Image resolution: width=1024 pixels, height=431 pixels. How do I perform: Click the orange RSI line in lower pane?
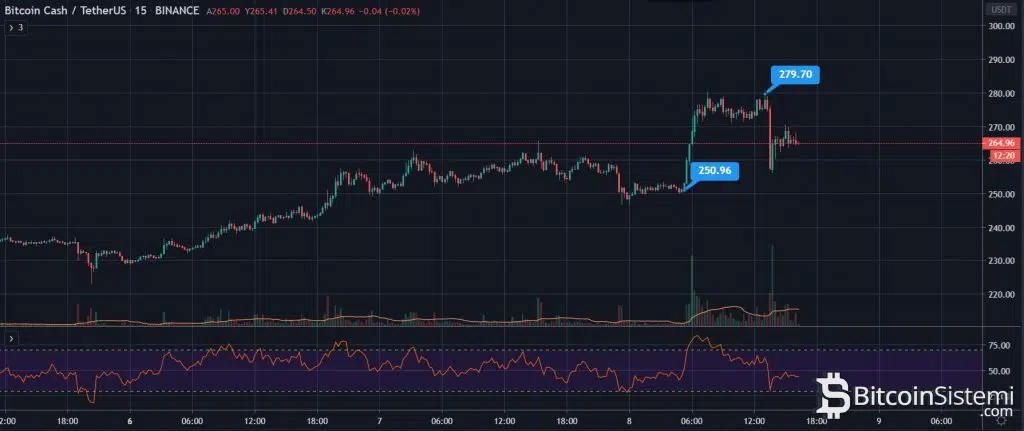coord(400,360)
